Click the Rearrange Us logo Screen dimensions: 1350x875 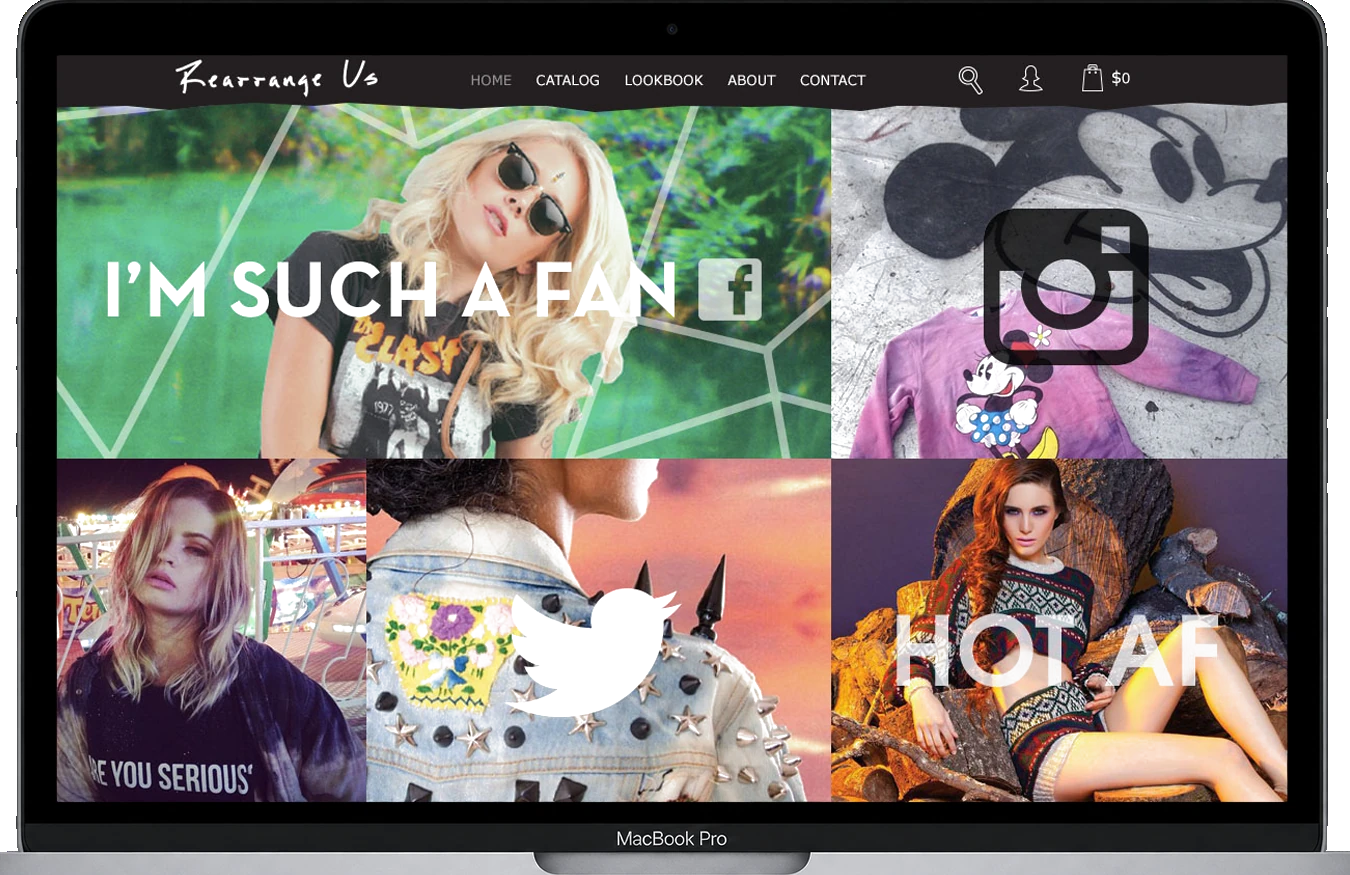coord(278,78)
